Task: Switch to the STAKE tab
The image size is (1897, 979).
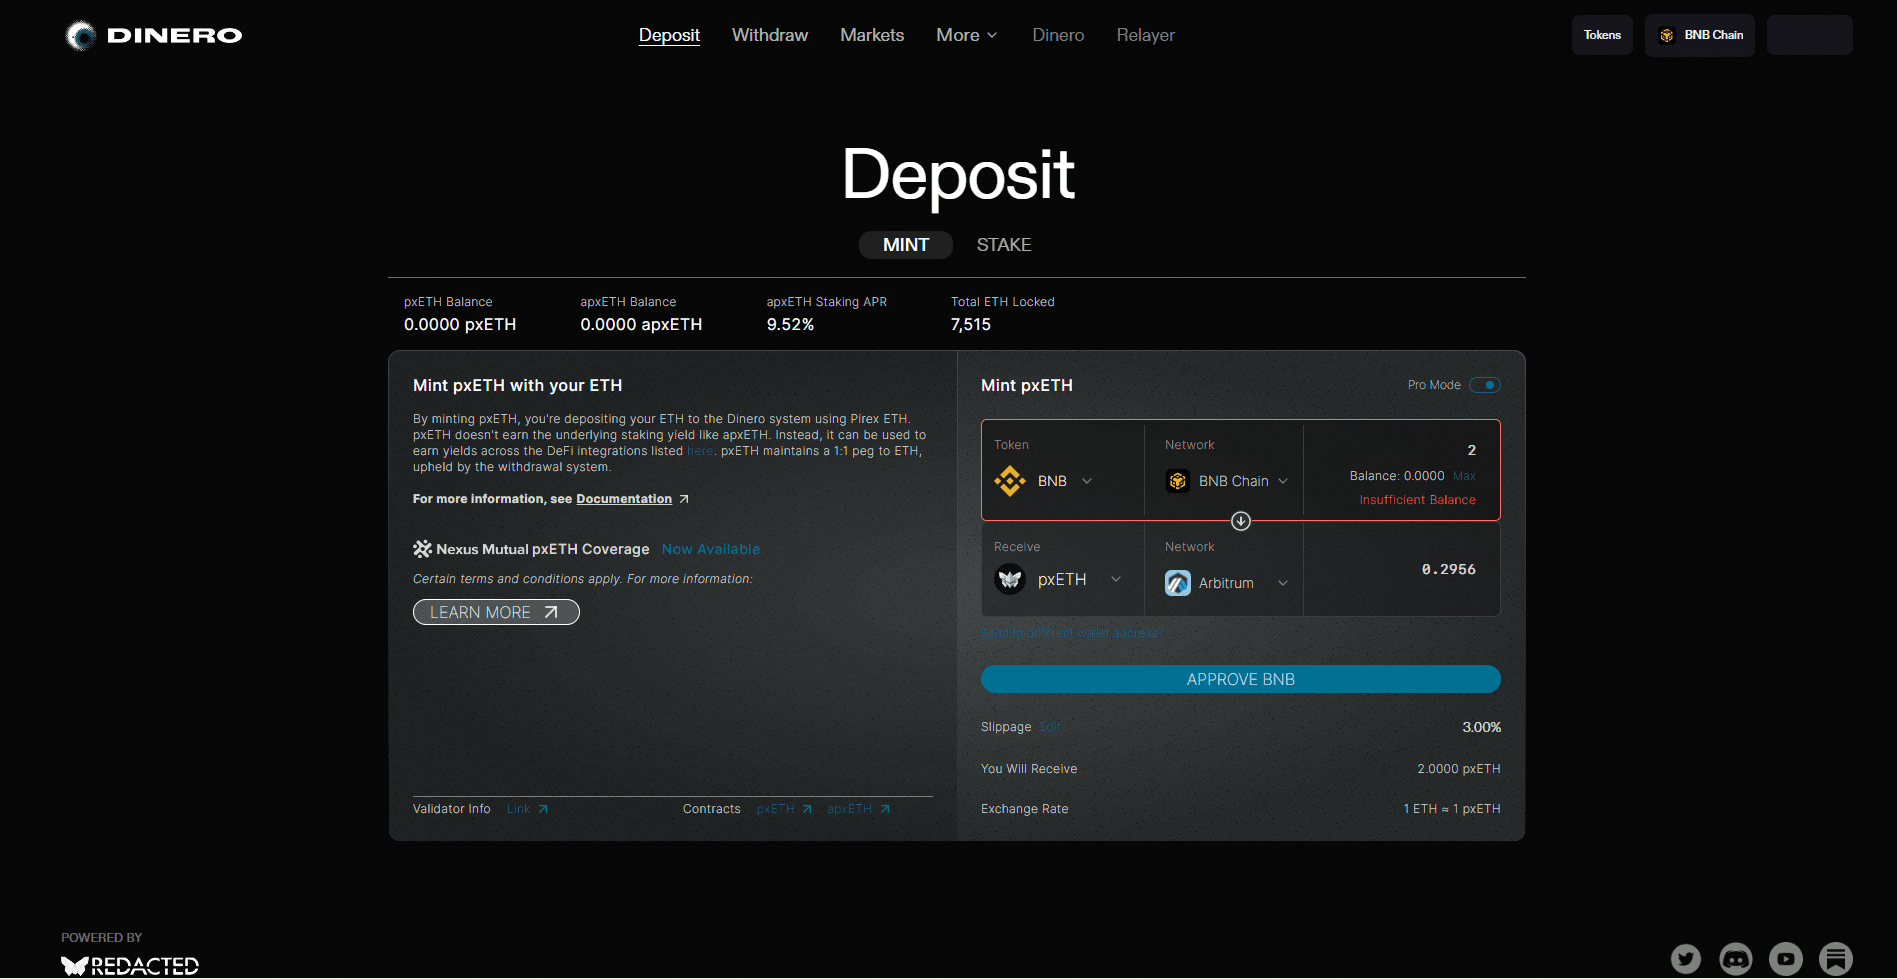Action: [1004, 245]
